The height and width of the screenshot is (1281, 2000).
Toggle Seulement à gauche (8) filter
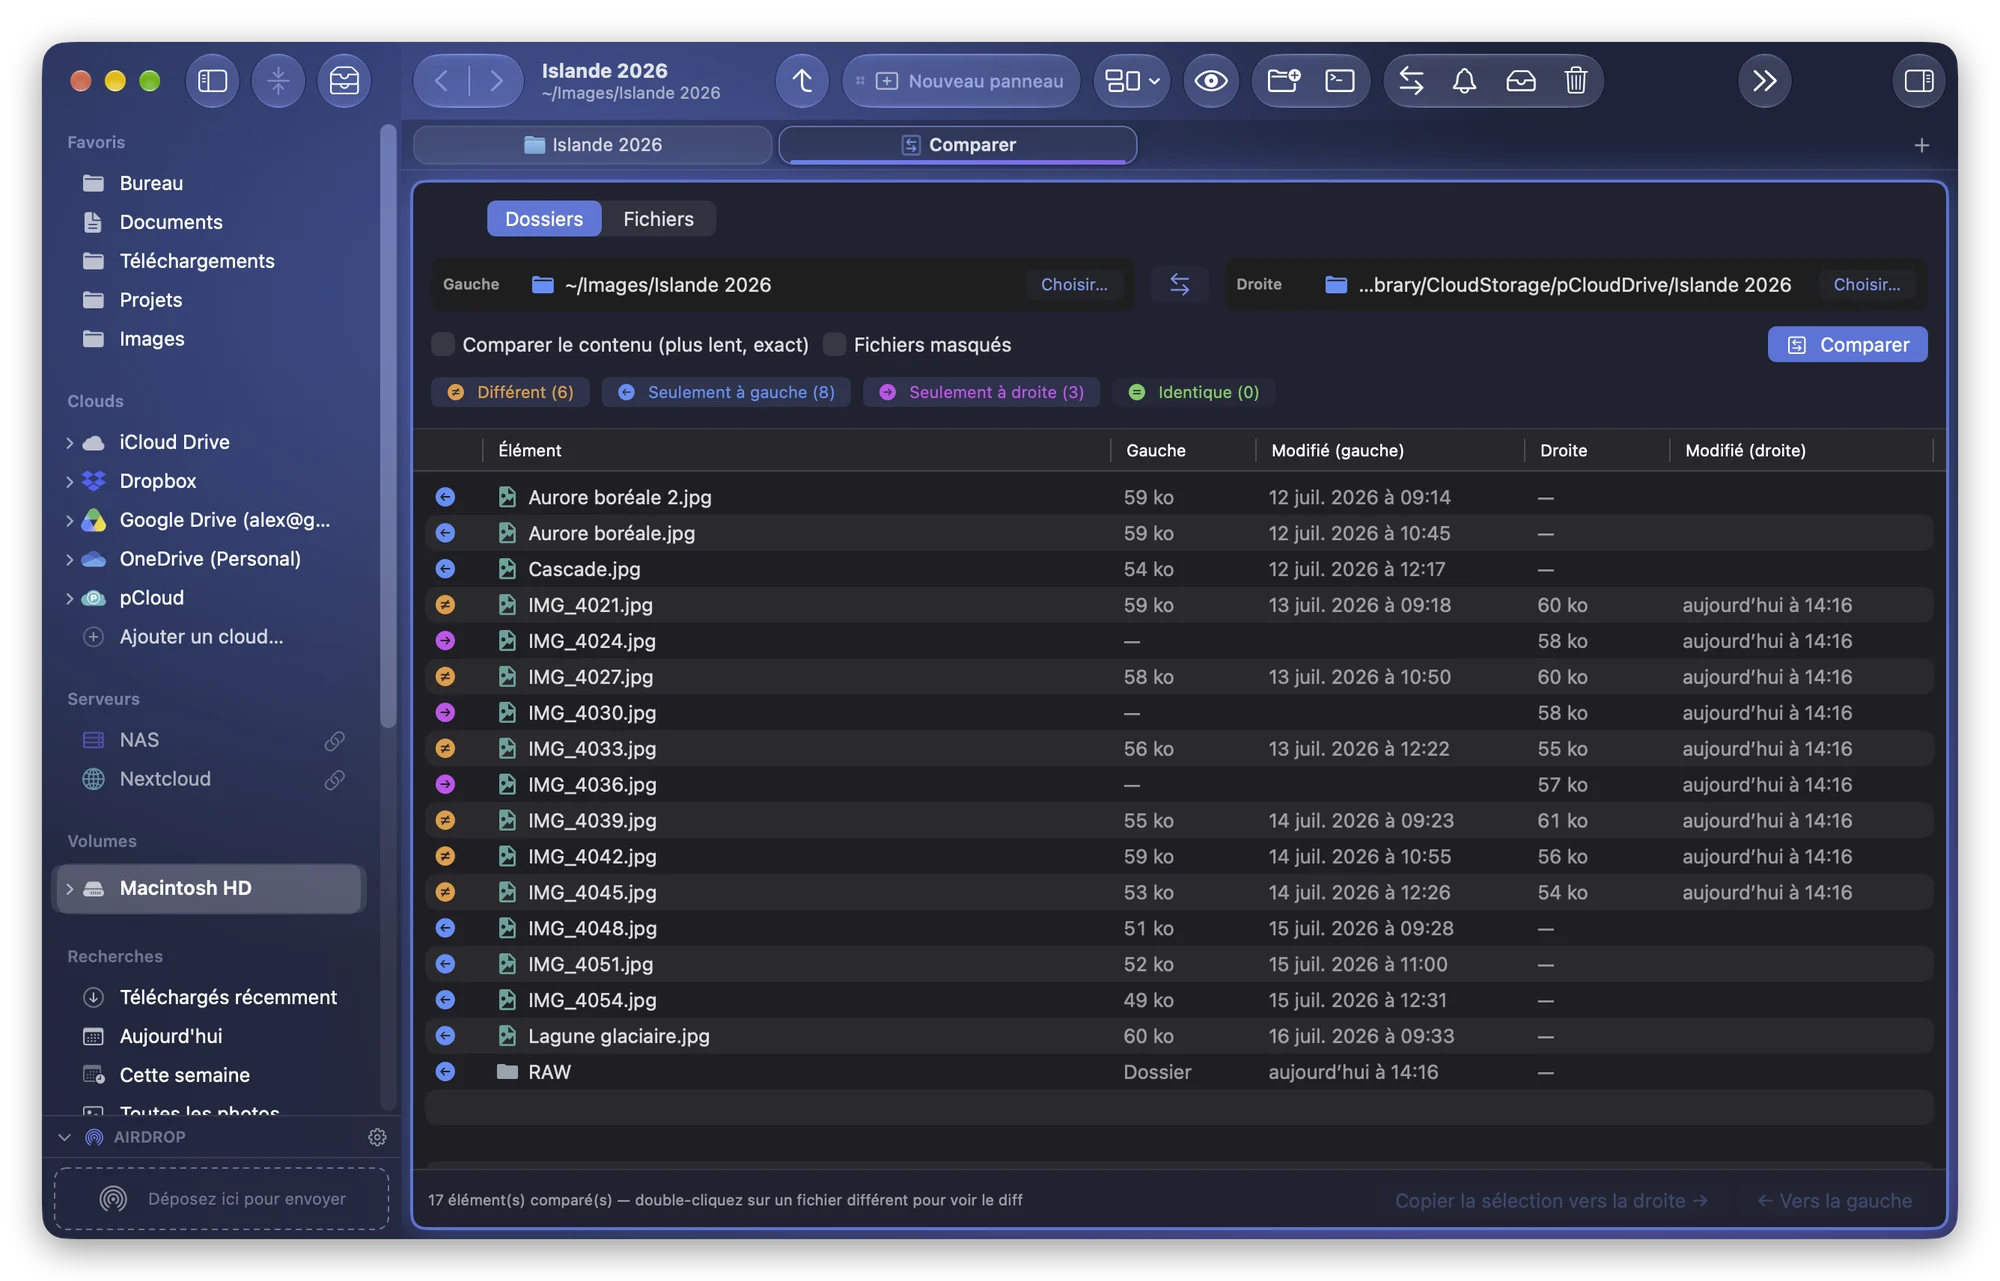[x=726, y=392]
